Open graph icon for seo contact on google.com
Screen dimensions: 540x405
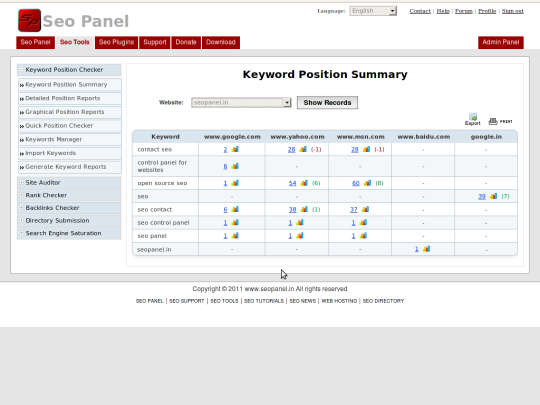(x=235, y=209)
